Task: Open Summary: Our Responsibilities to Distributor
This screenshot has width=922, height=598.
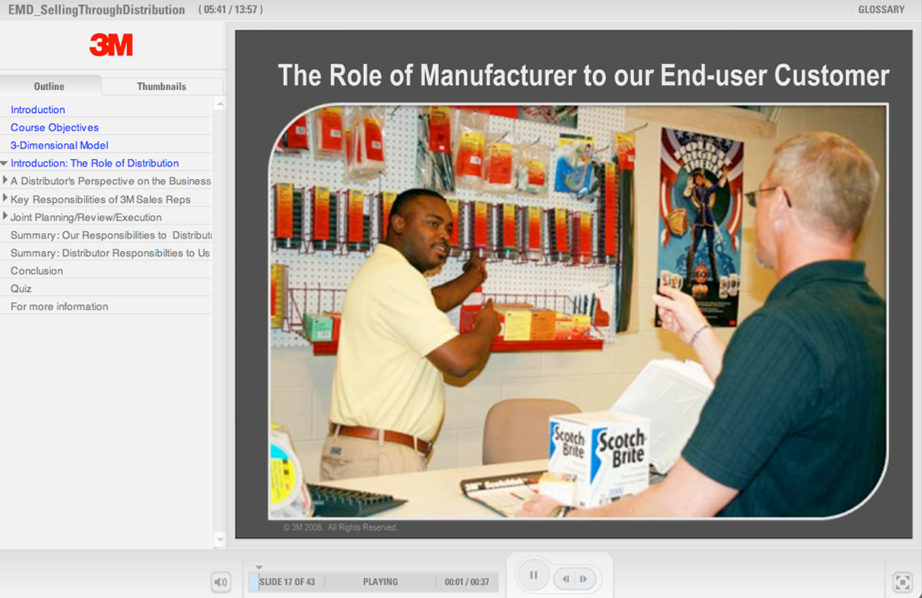Action: (111, 235)
